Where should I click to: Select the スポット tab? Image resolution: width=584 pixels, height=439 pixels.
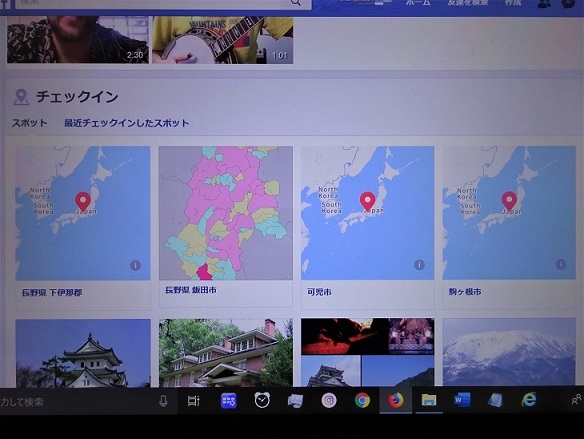[29, 123]
